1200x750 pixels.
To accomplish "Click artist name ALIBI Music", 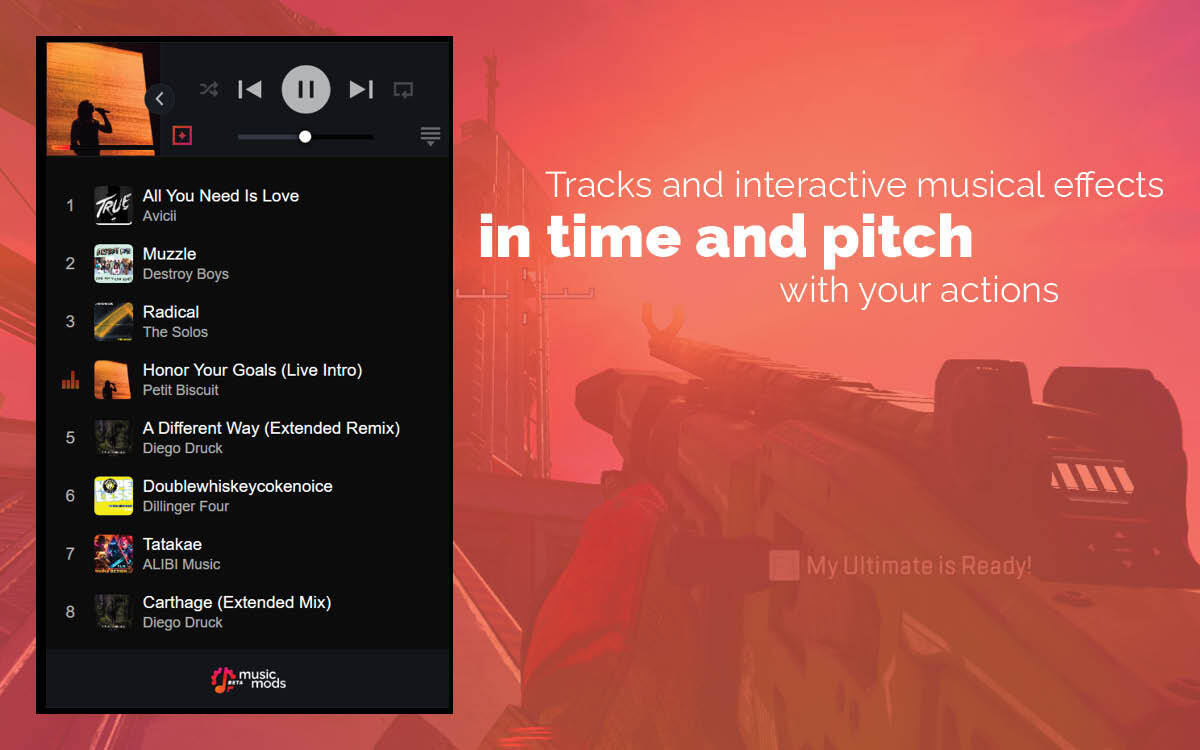I will click(x=182, y=564).
